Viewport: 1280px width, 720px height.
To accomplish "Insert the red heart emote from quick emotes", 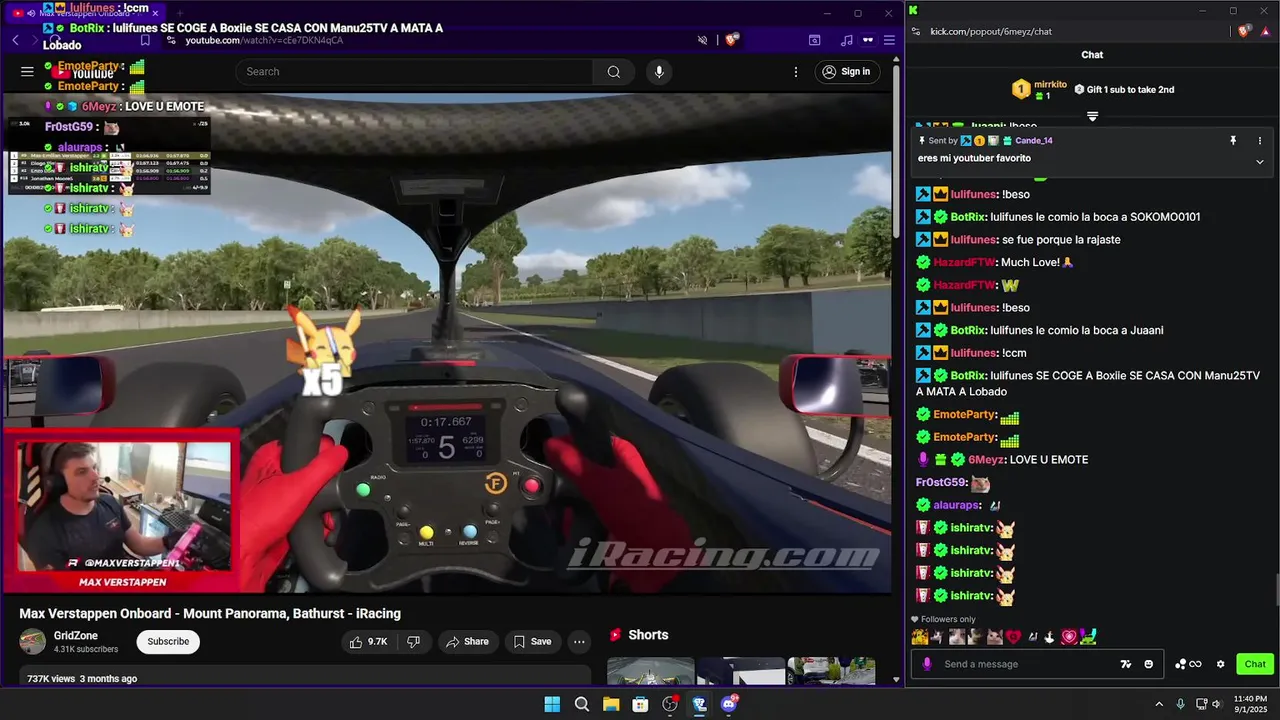I will [x=1013, y=636].
